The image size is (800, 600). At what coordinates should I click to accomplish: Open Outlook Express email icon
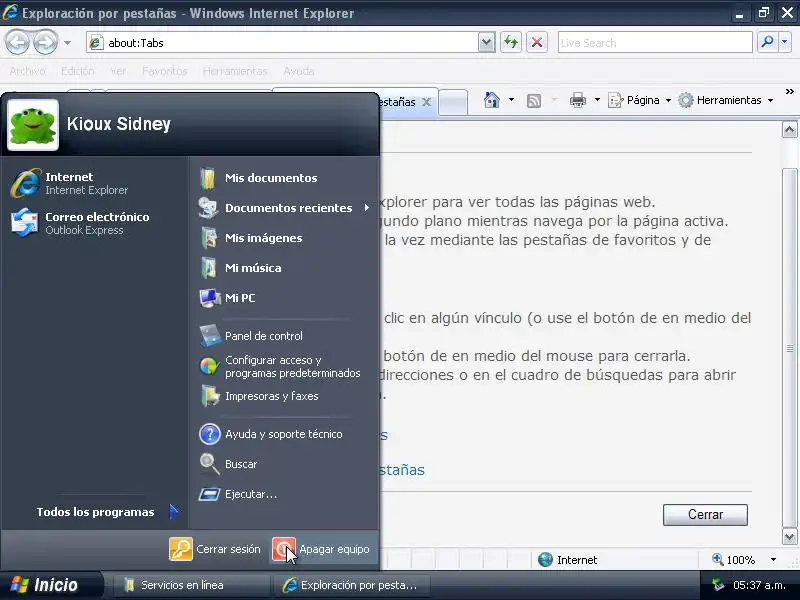(x=24, y=223)
